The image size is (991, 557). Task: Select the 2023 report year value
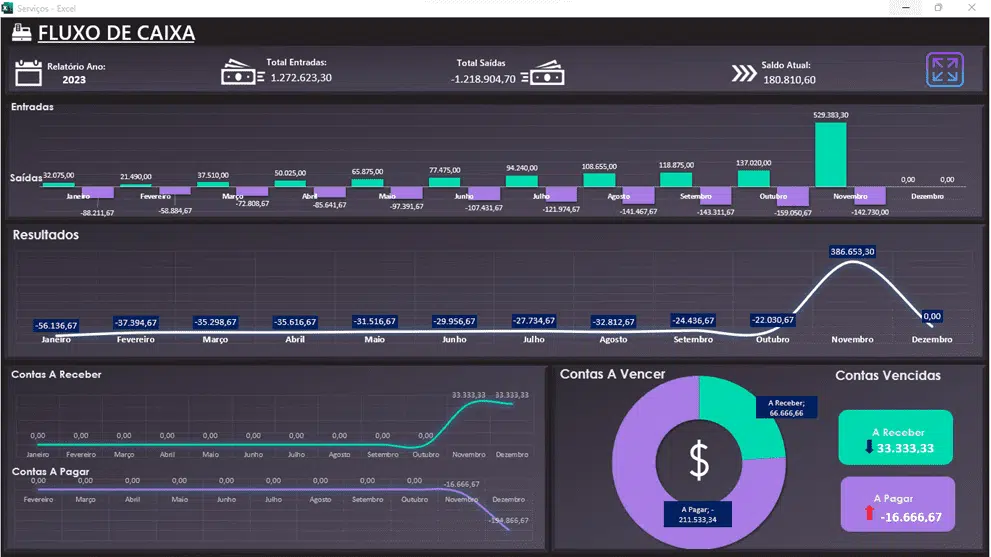coord(74,80)
